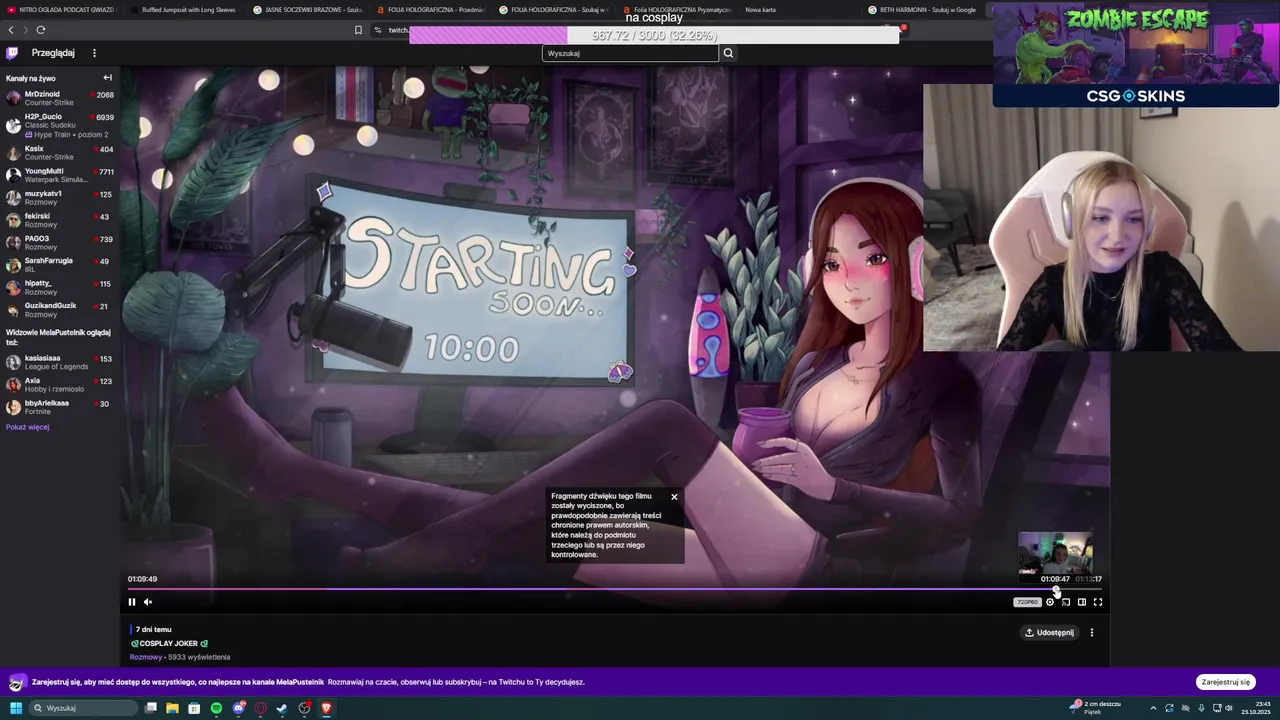Switch to NITRO OGLĄDA PODCAST tab
Viewport: 1280px width, 720px height.
pyautogui.click(x=62, y=10)
